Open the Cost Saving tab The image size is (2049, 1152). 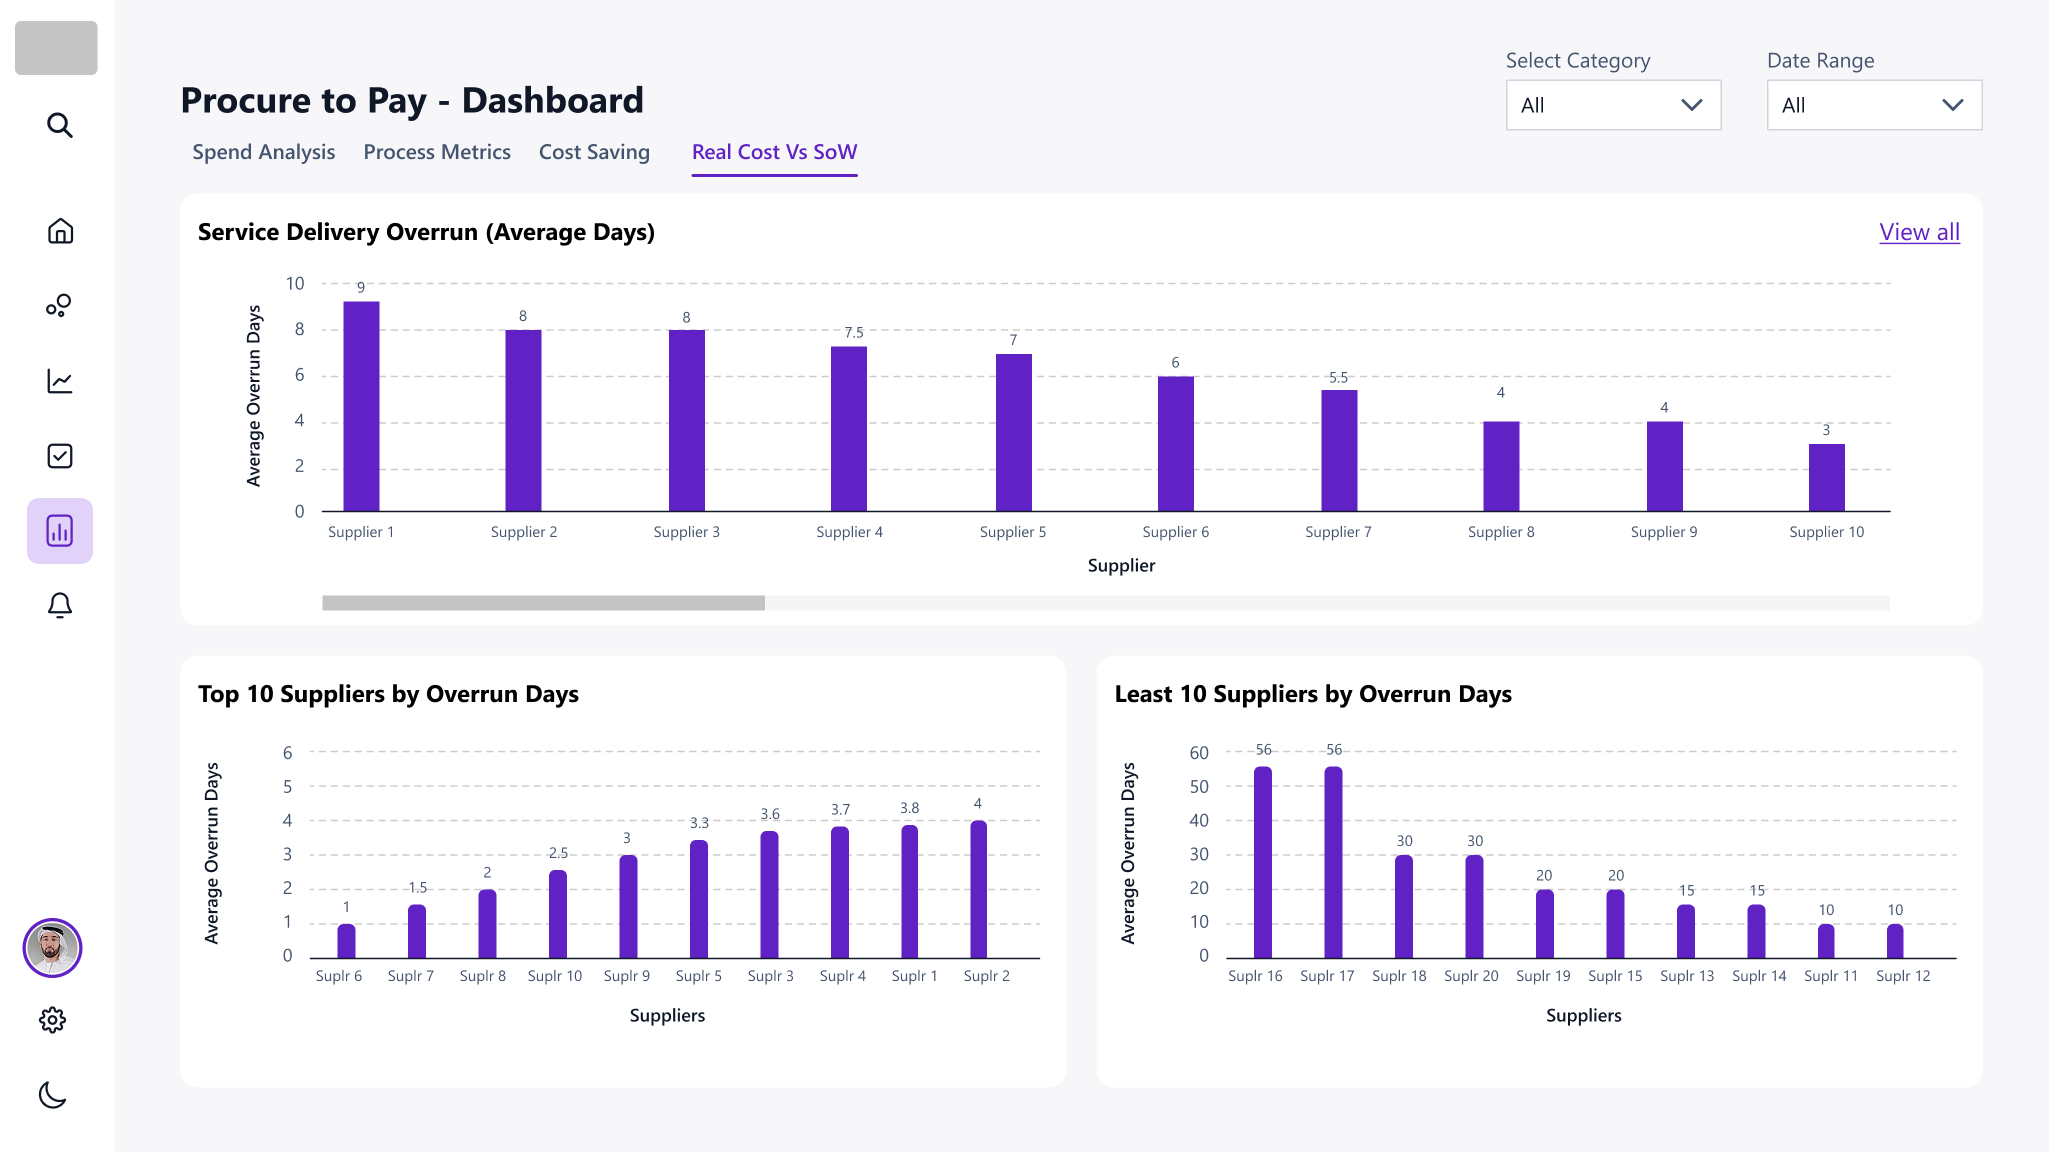[x=594, y=152]
